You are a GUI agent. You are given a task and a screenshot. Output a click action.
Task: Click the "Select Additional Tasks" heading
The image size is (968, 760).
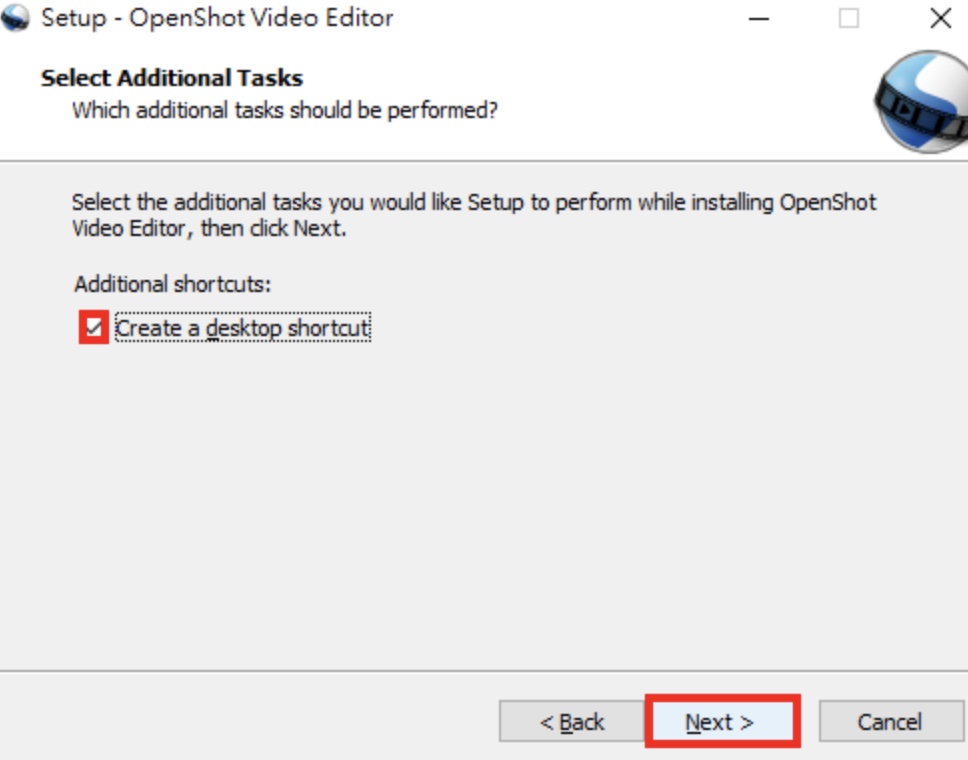point(172,78)
